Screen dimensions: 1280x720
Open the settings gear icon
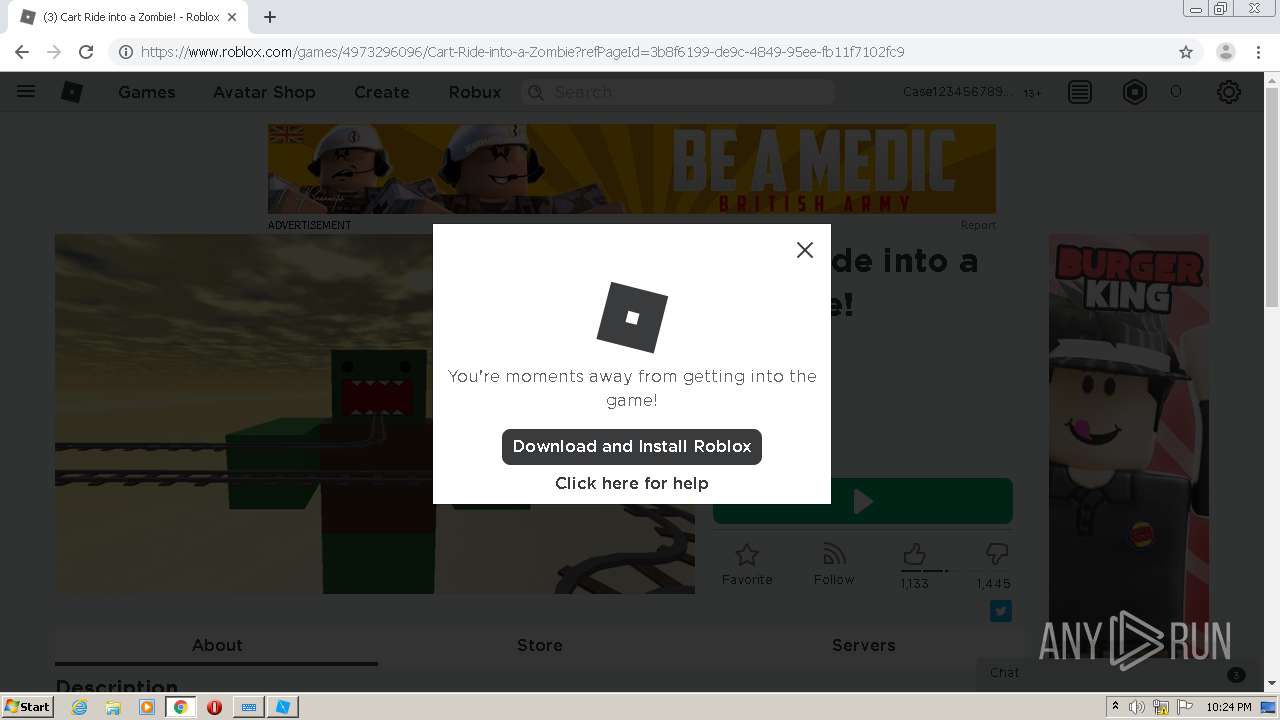1229,92
